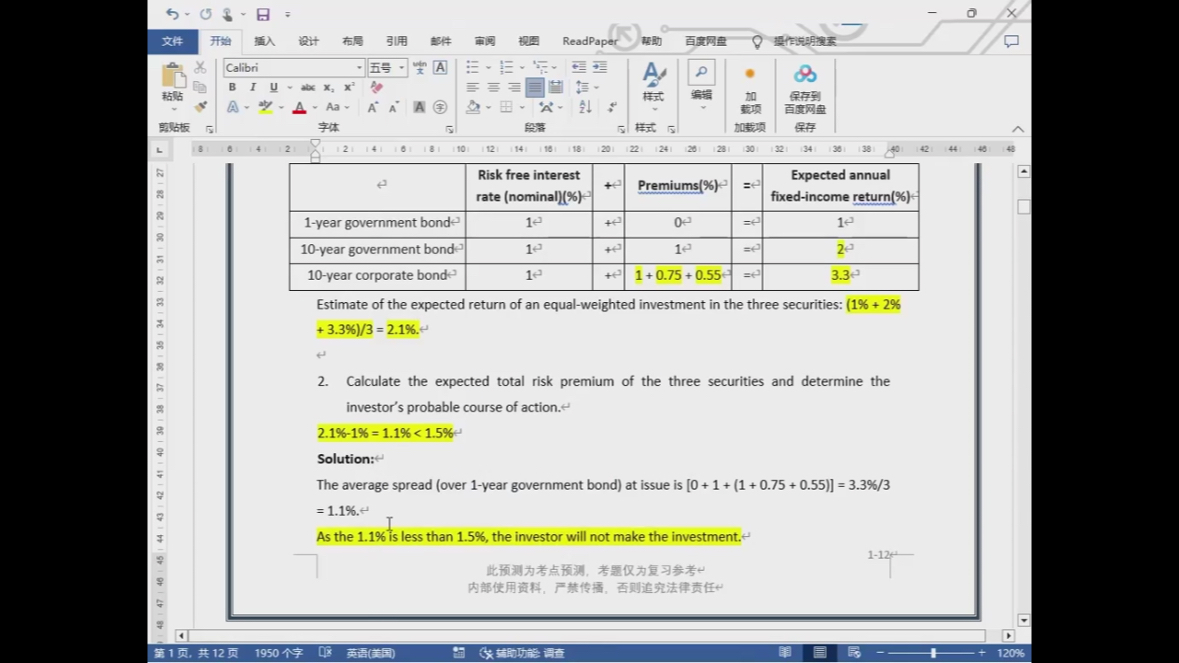Switch to the ReadPaper tab
The width and height of the screenshot is (1179, 663).
pos(590,41)
